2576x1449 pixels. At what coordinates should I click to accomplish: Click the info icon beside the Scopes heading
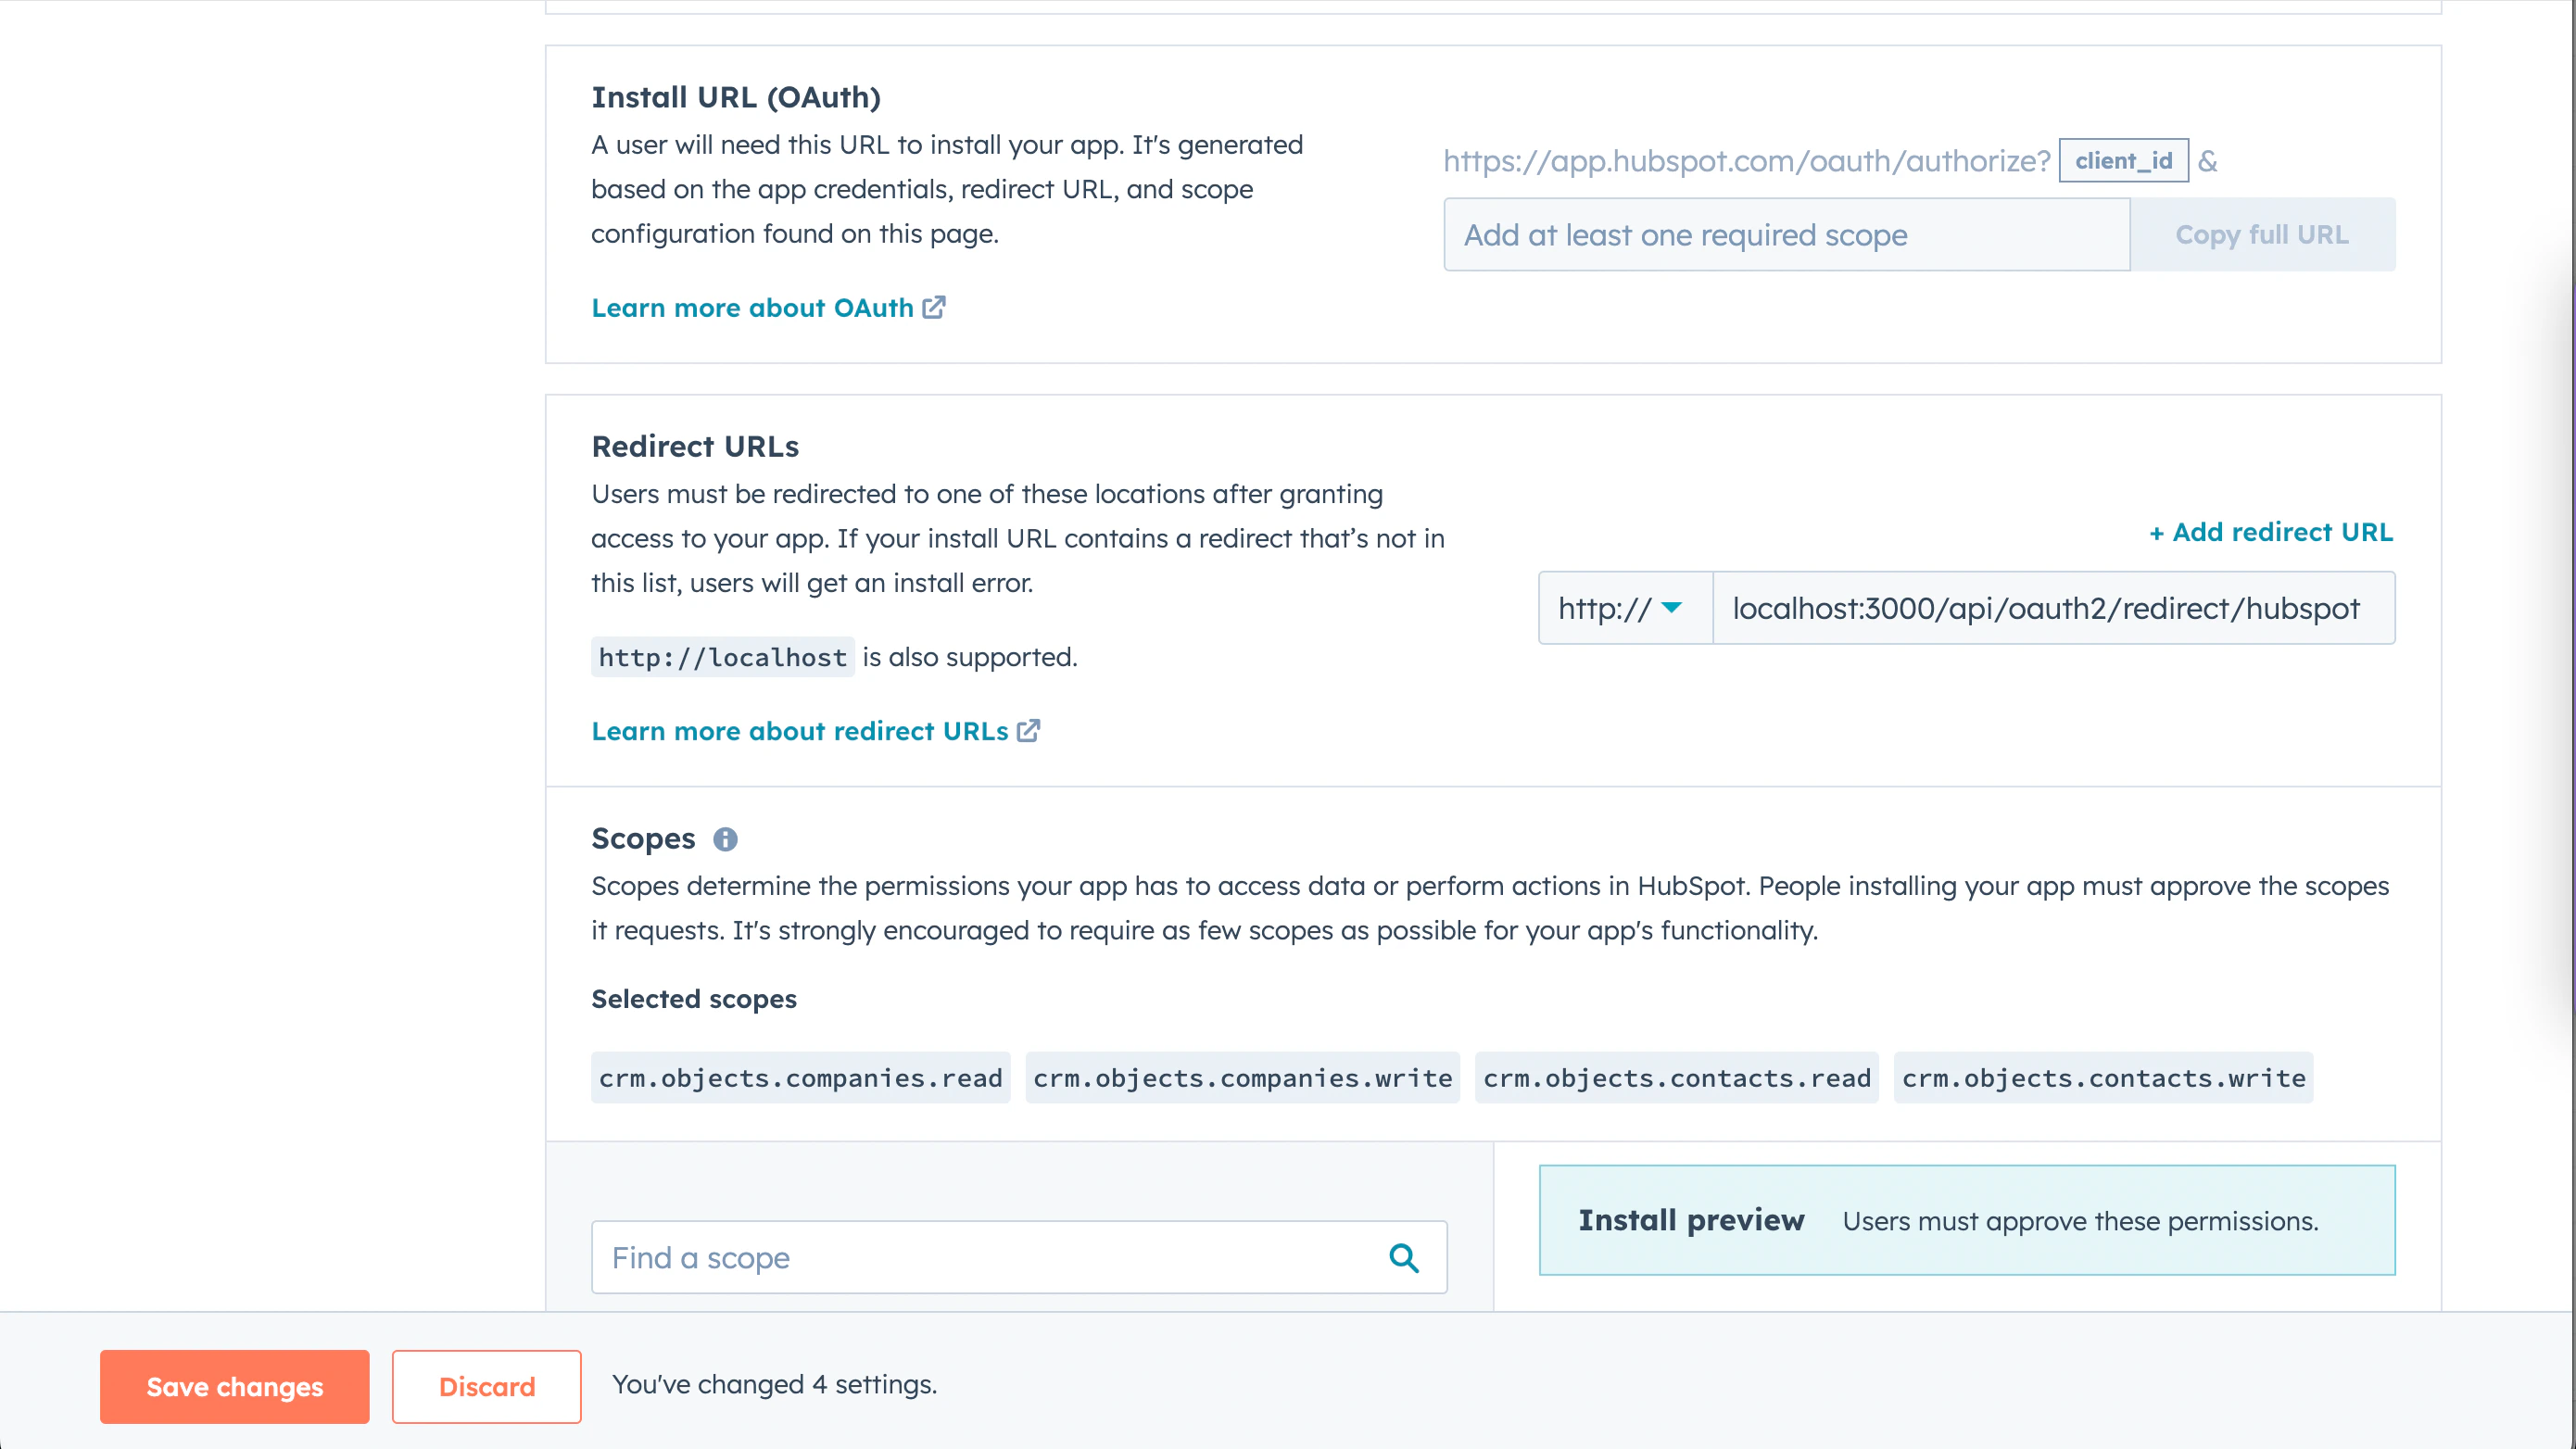pyautogui.click(x=726, y=840)
